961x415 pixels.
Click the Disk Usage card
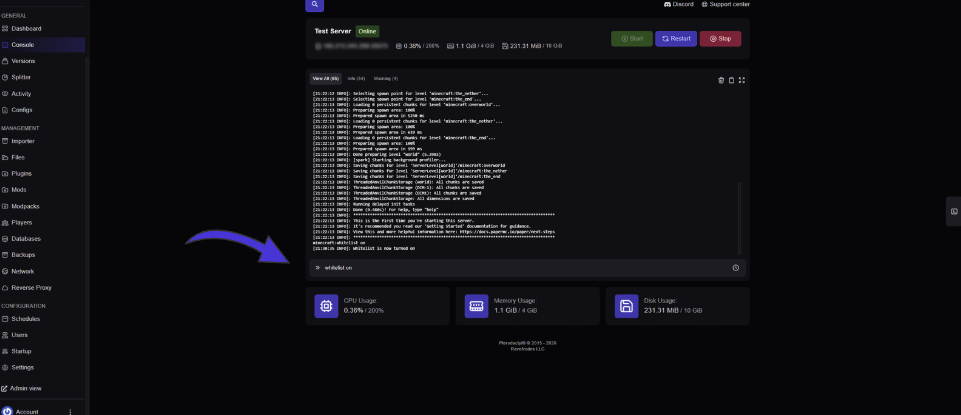click(678, 306)
